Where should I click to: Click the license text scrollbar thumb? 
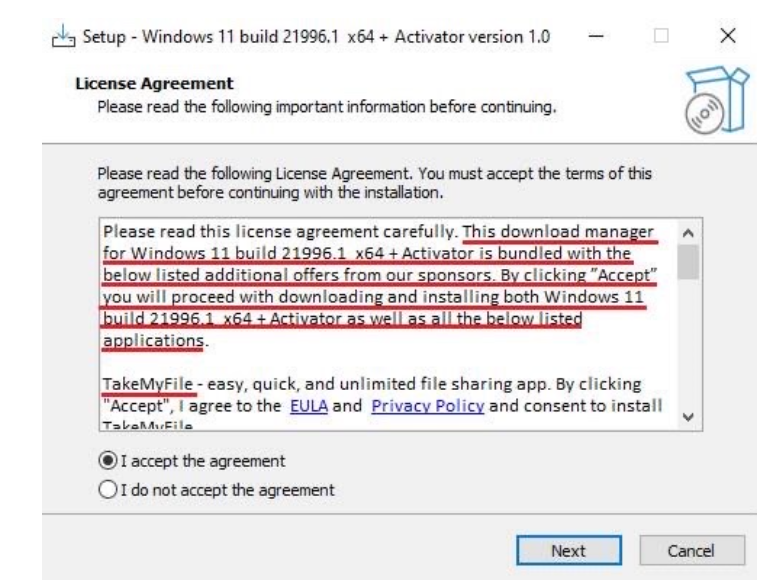(x=685, y=262)
